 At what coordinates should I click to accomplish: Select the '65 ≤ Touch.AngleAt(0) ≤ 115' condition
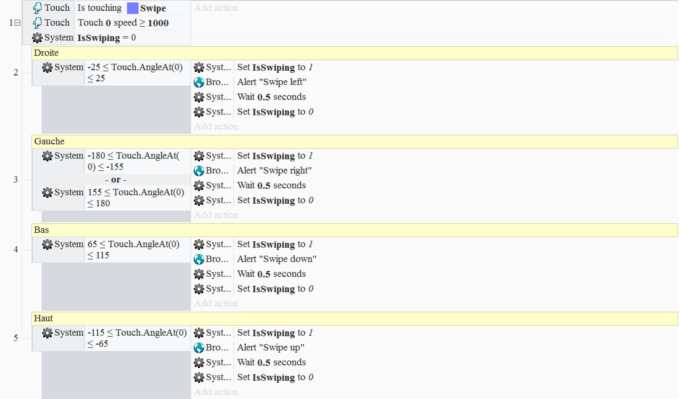pos(133,249)
